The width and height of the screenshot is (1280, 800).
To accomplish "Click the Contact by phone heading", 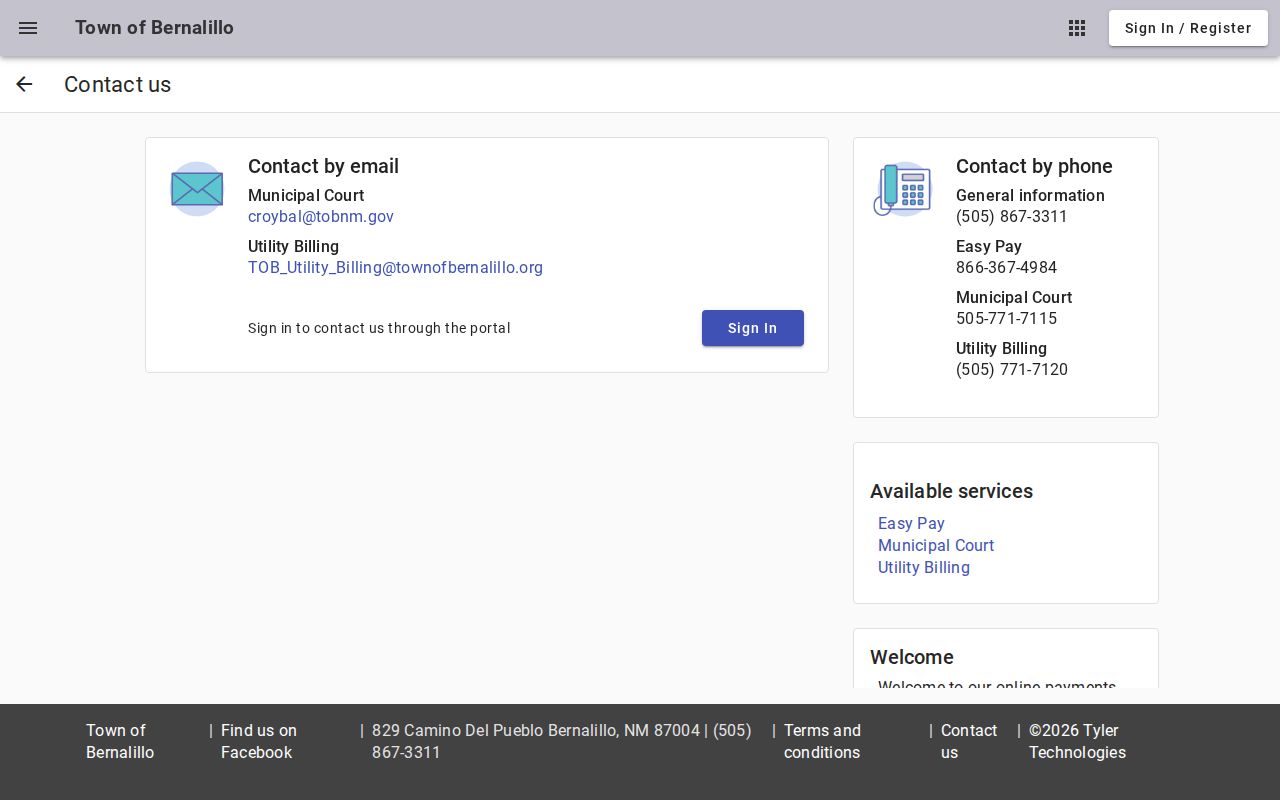I will pos(1034,166).
